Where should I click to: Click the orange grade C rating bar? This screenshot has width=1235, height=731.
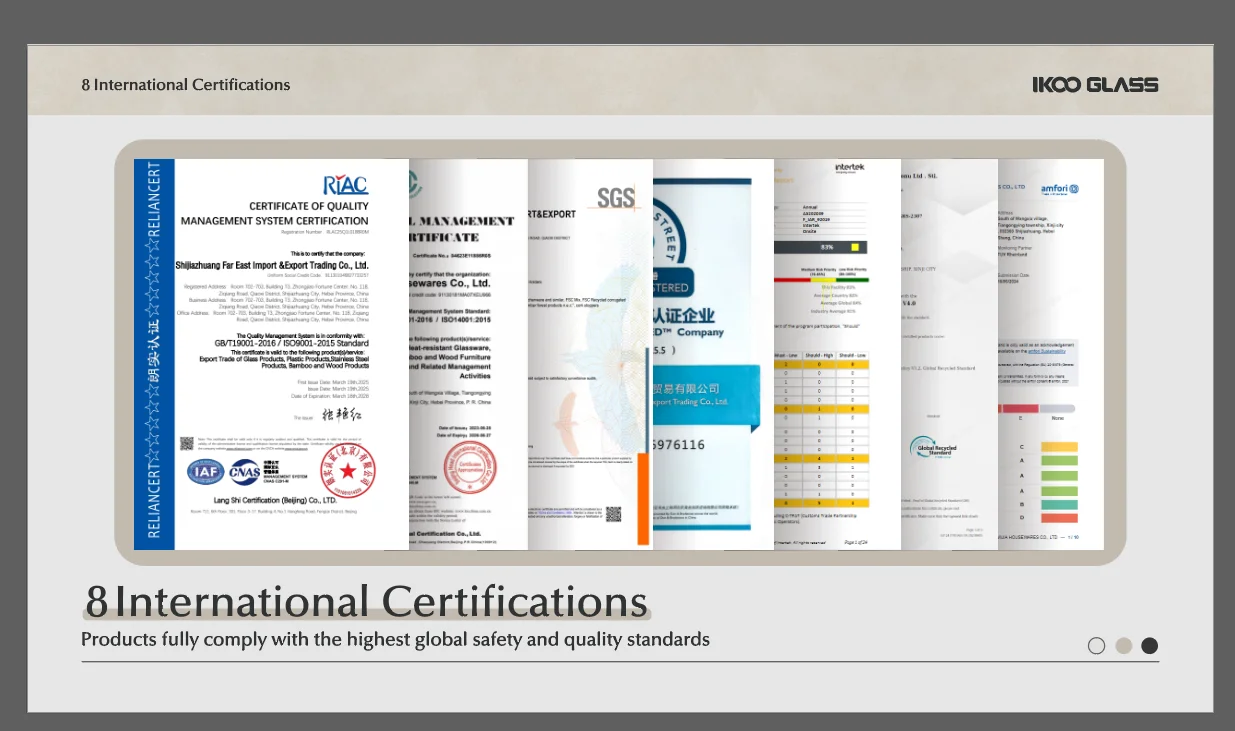[1059, 447]
